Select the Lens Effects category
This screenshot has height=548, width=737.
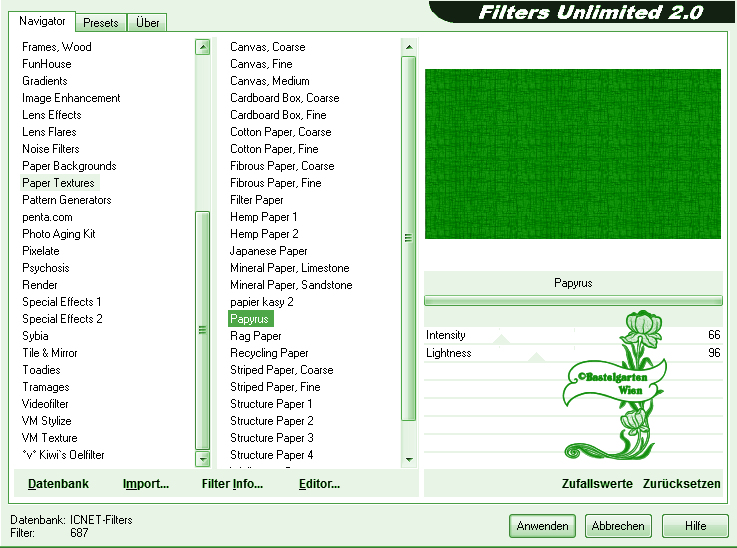click(x=52, y=115)
